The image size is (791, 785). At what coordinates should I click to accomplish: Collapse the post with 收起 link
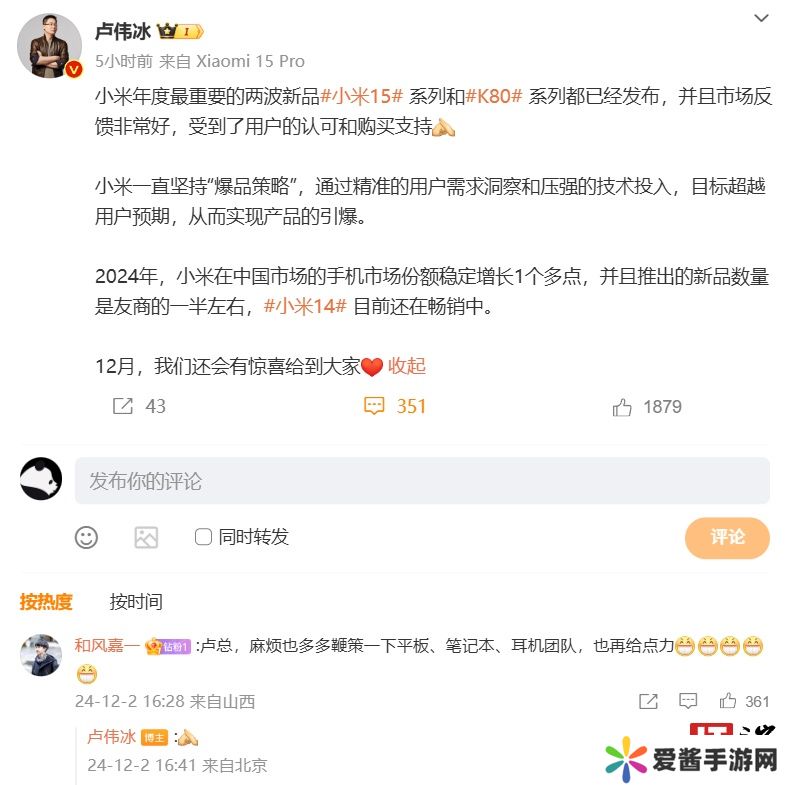(x=407, y=366)
